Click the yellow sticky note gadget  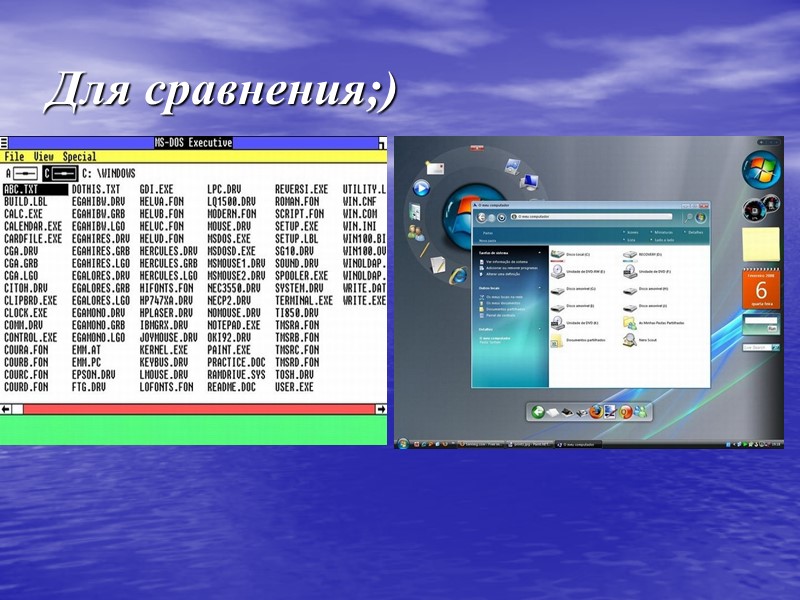[761, 245]
